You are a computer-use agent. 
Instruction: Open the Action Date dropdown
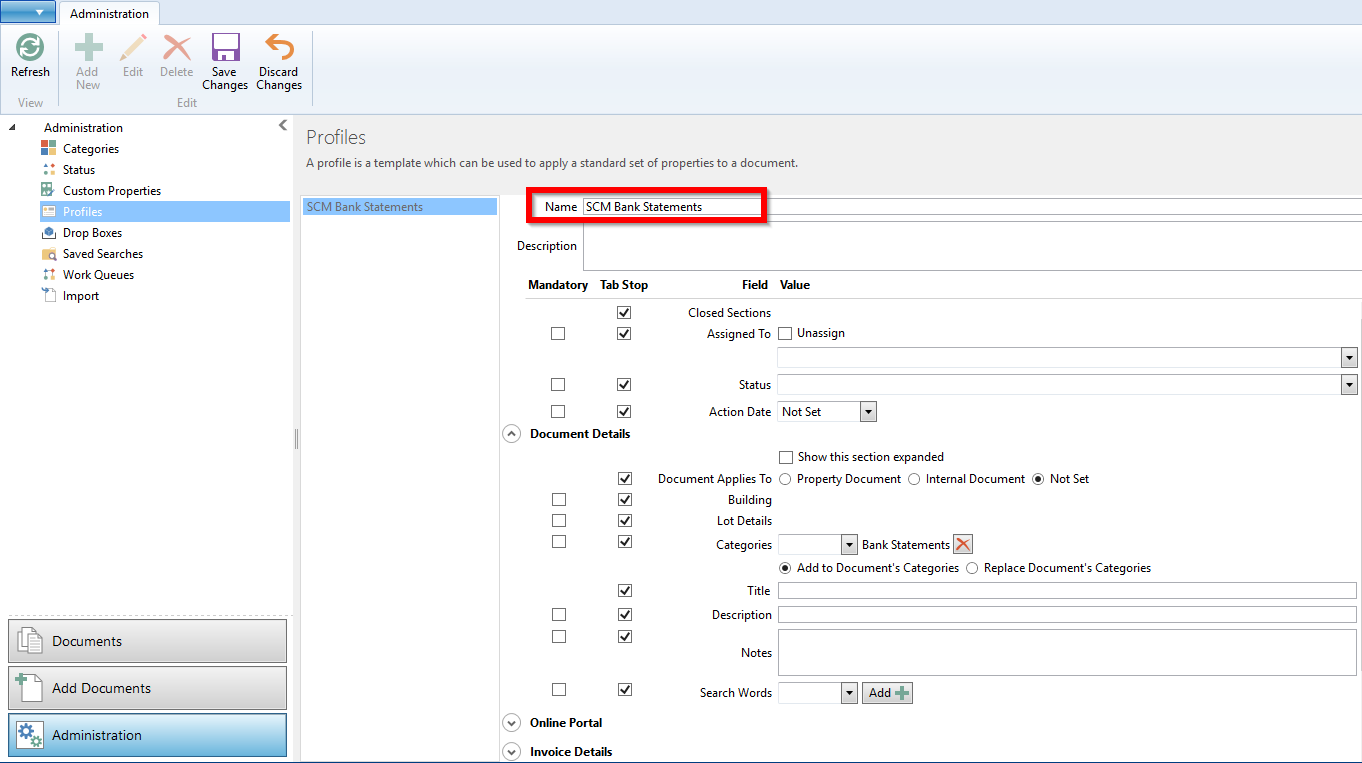pos(868,412)
